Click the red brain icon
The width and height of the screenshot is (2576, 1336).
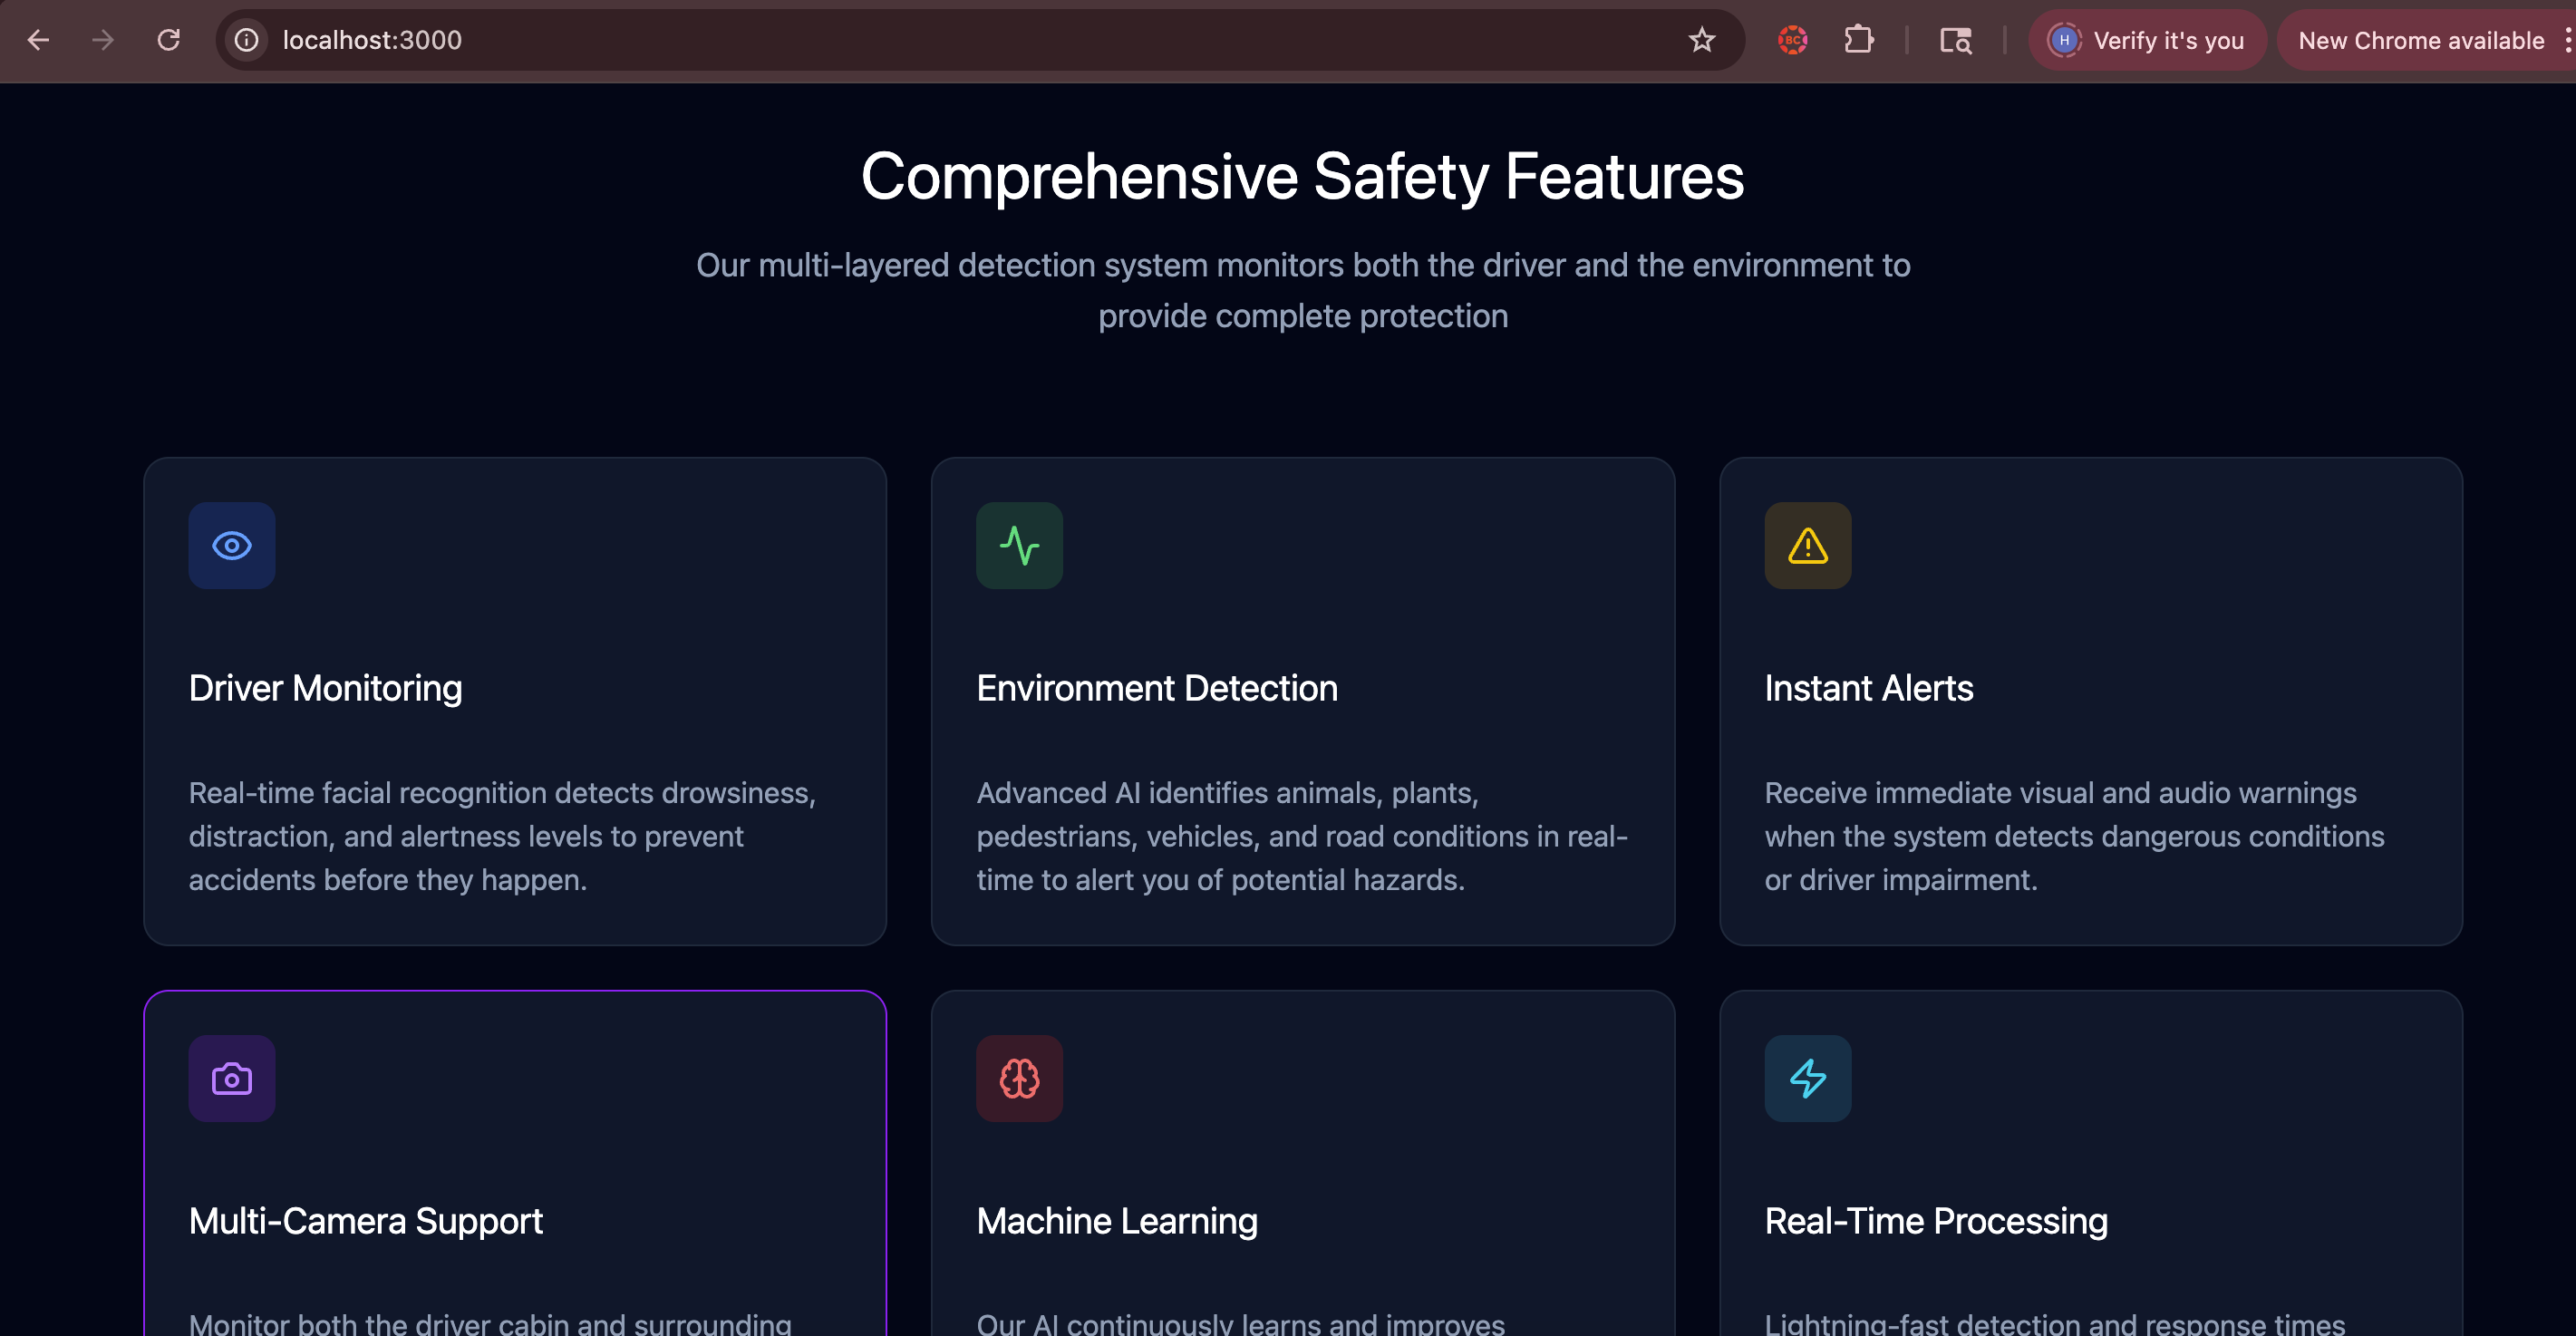[1019, 1079]
